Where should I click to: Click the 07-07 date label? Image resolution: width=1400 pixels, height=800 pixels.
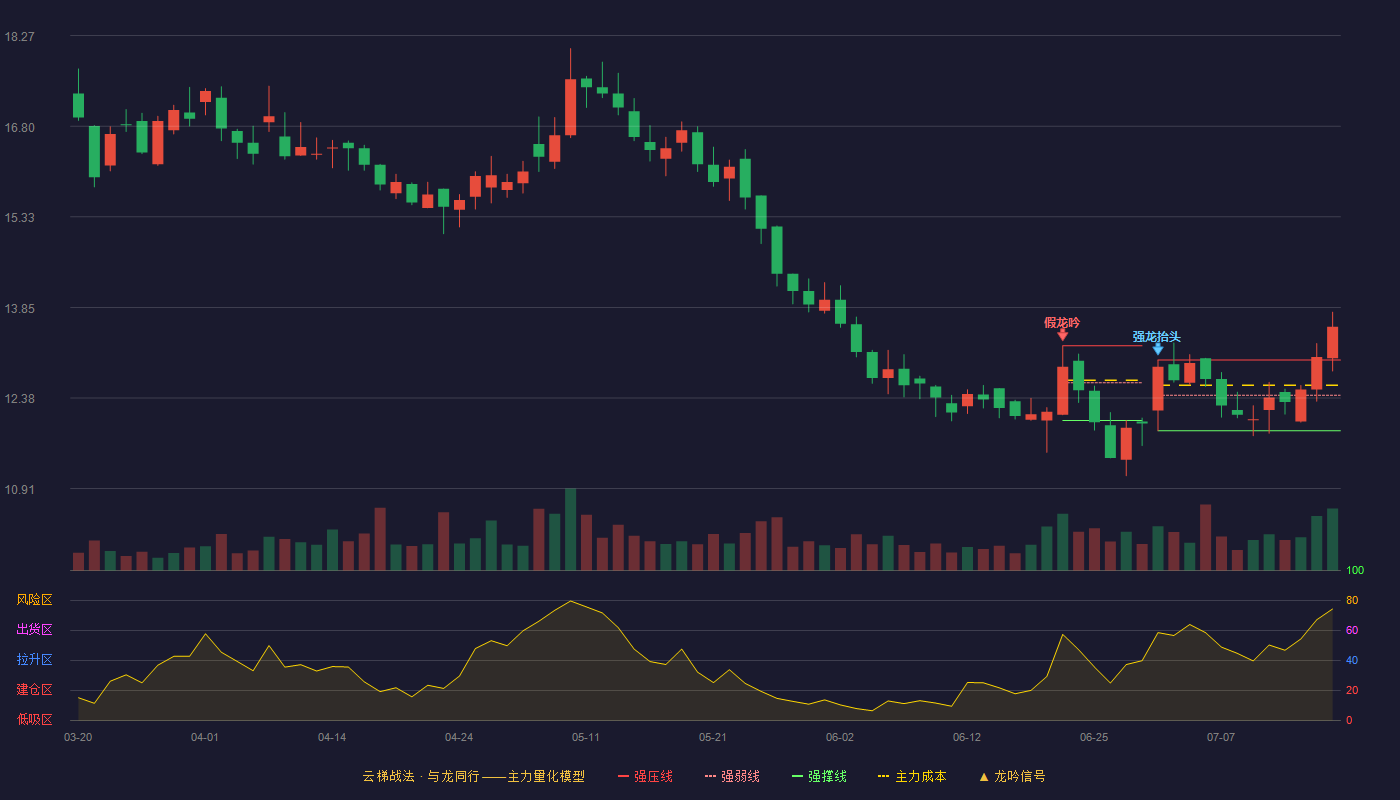(x=1221, y=737)
